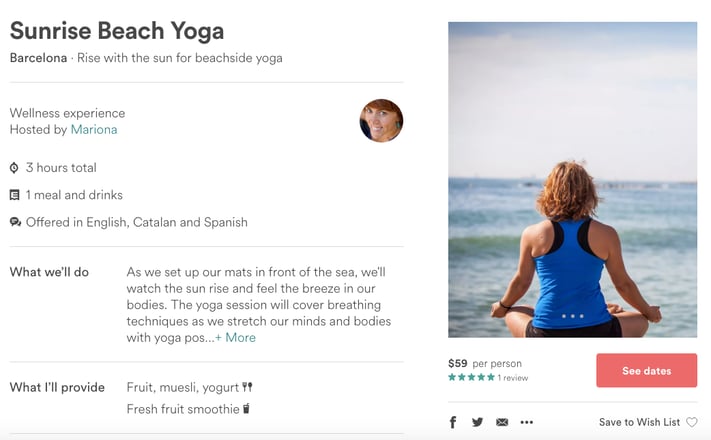This screenshot has width=711, height=440.
Task: Click the speech bubbles language icon
Action: click(x=15, y=222)
